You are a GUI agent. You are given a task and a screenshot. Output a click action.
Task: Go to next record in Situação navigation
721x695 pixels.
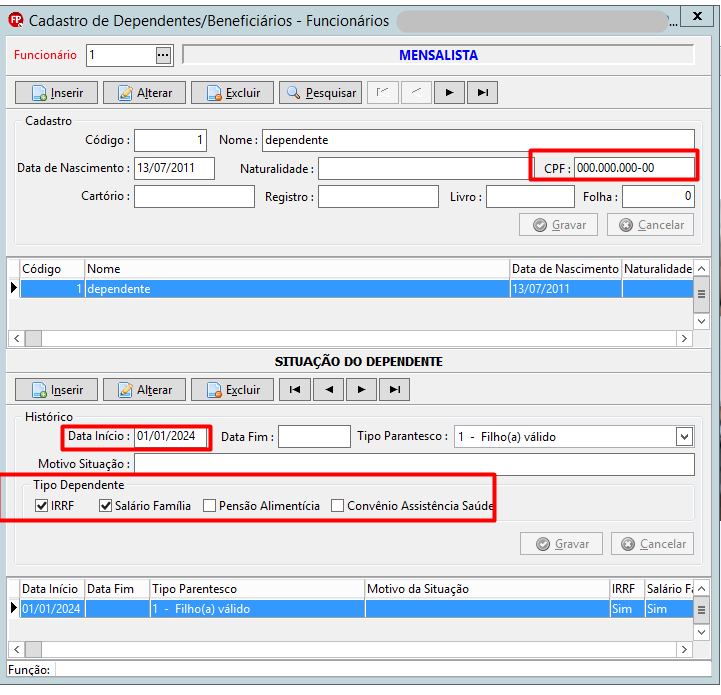point(361,390)
